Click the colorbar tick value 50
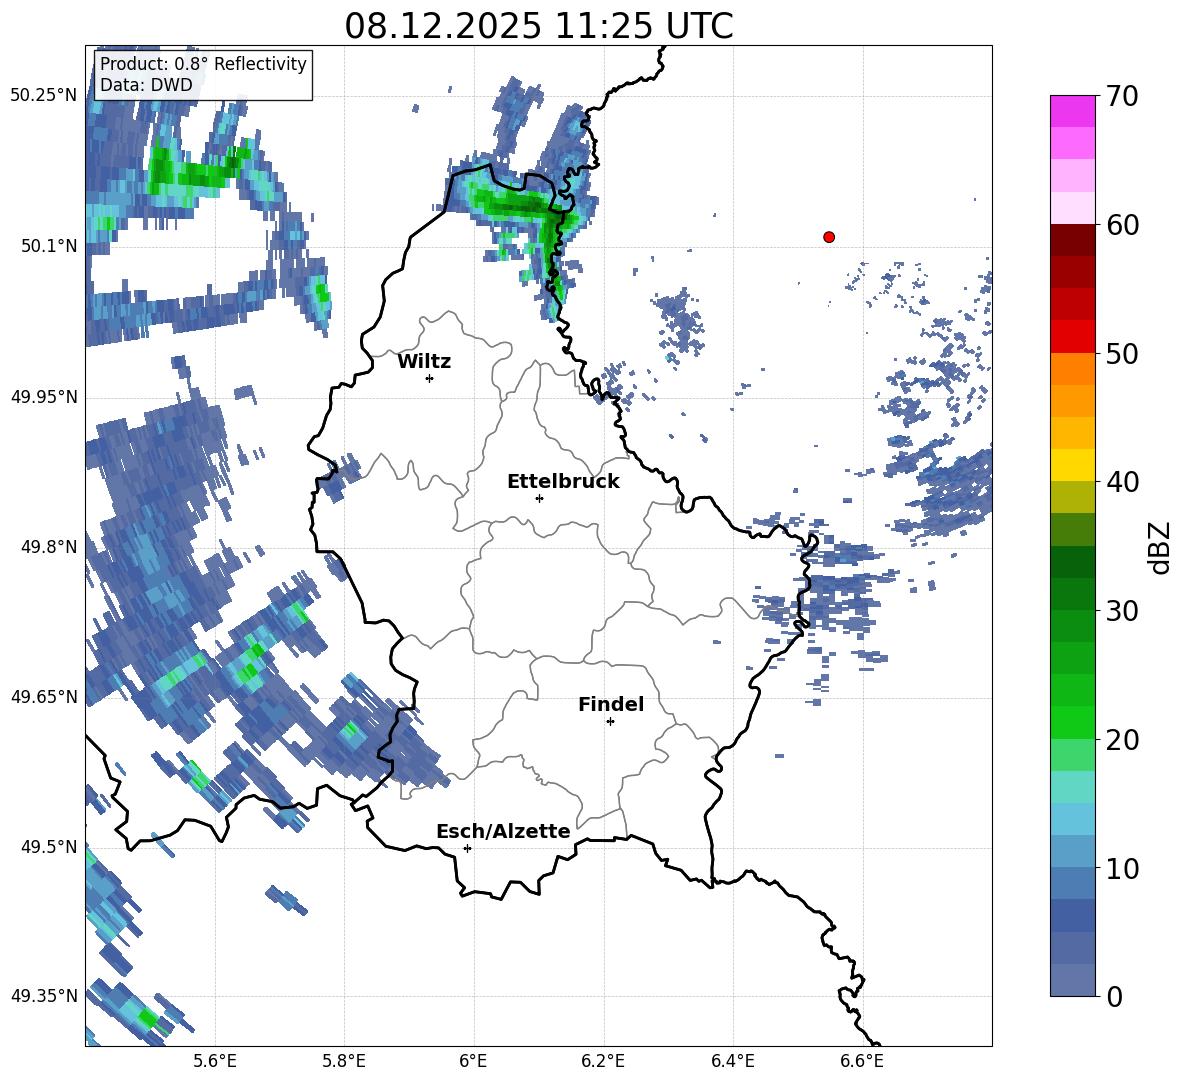 tap(1122, 353)
